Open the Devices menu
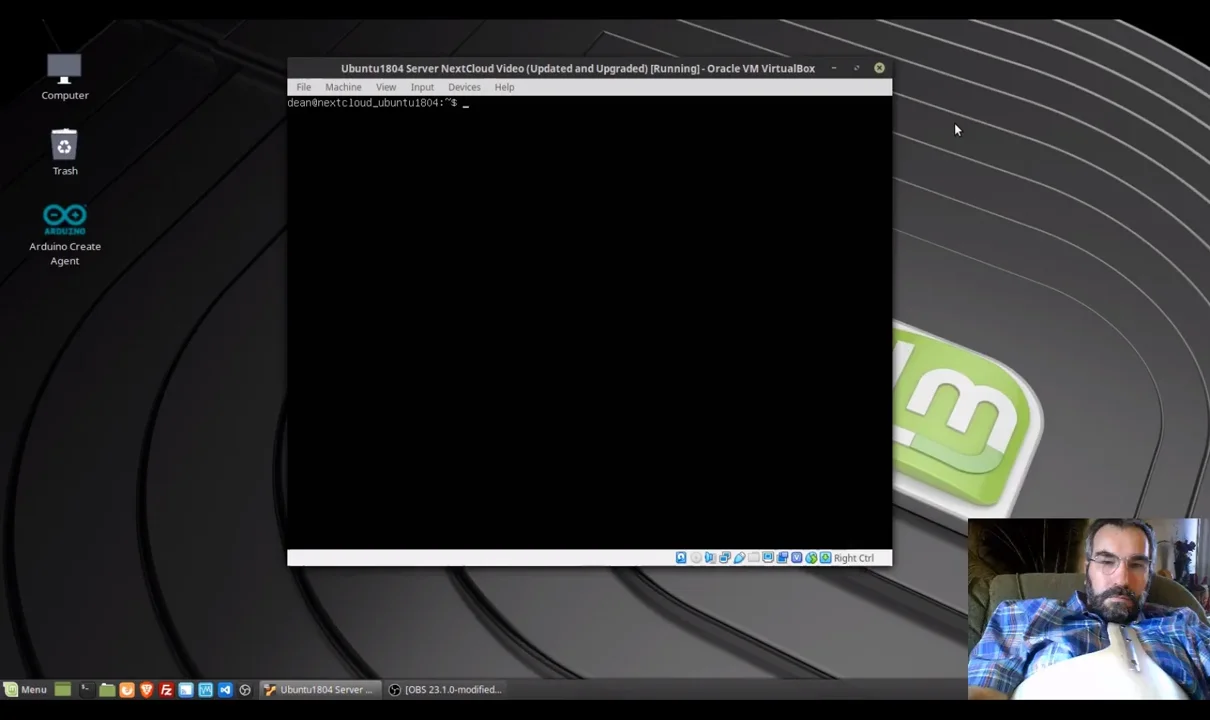Viewport: 1210px width, 720px height. 464,87
